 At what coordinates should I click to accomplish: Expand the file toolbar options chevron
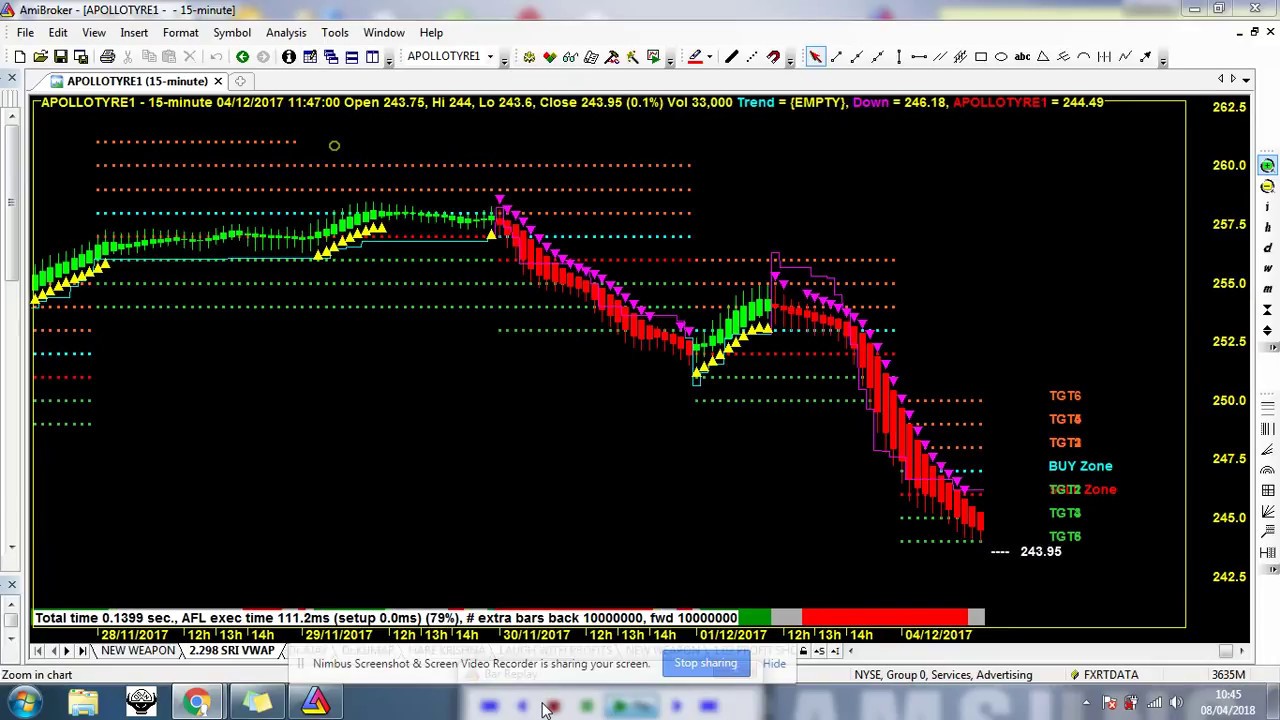tap(388, 60)
